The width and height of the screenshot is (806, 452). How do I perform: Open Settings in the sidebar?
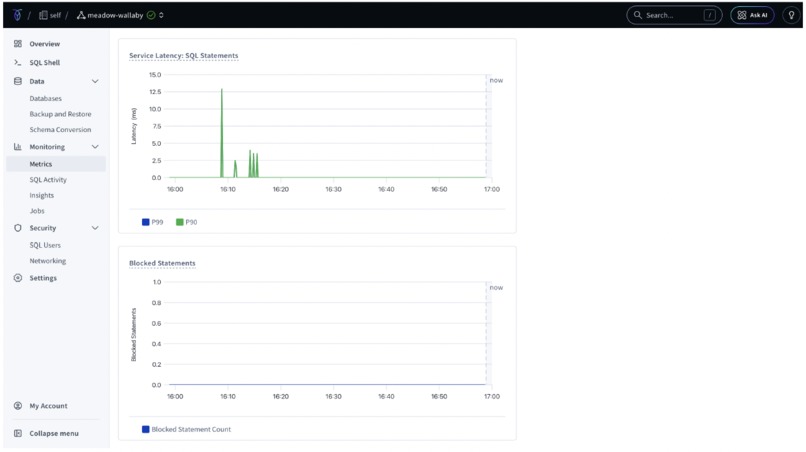pos(43,278)
